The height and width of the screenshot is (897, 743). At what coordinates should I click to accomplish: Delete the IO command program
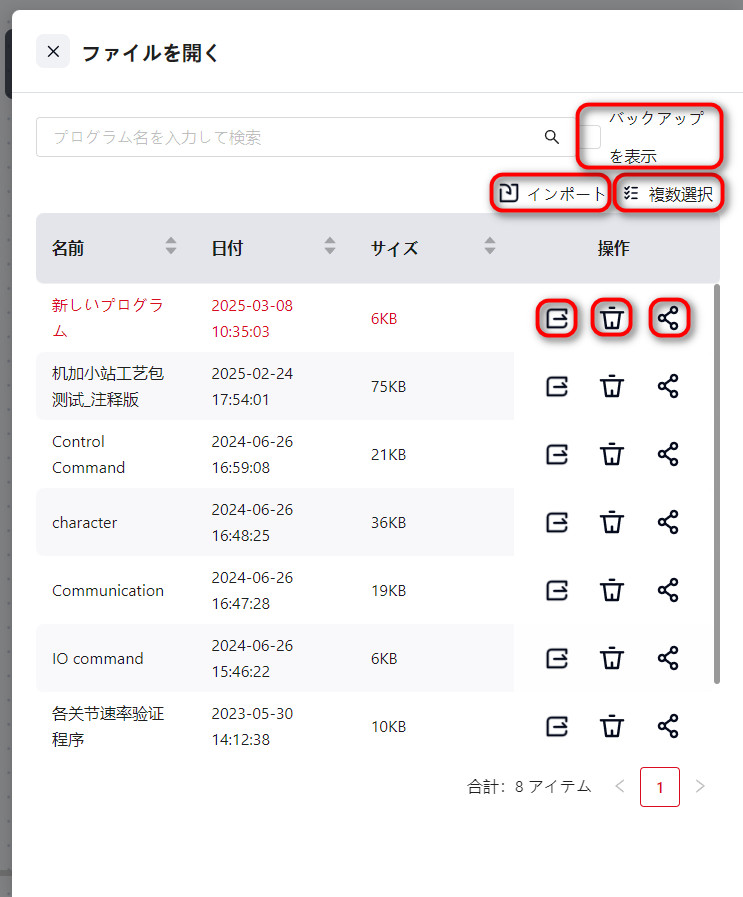tap(612, 658)
